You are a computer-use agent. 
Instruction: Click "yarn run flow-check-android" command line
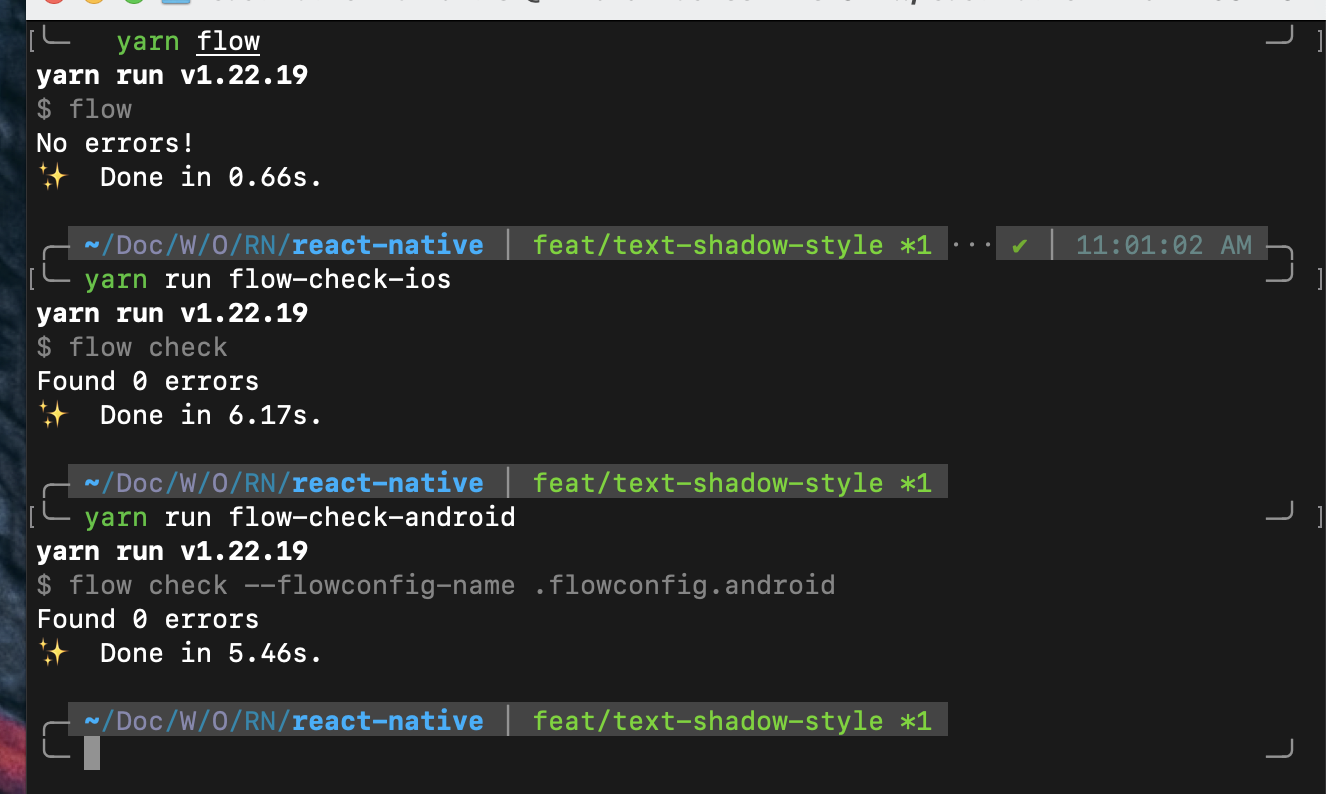pyautogui.click(x=300, y=517)
